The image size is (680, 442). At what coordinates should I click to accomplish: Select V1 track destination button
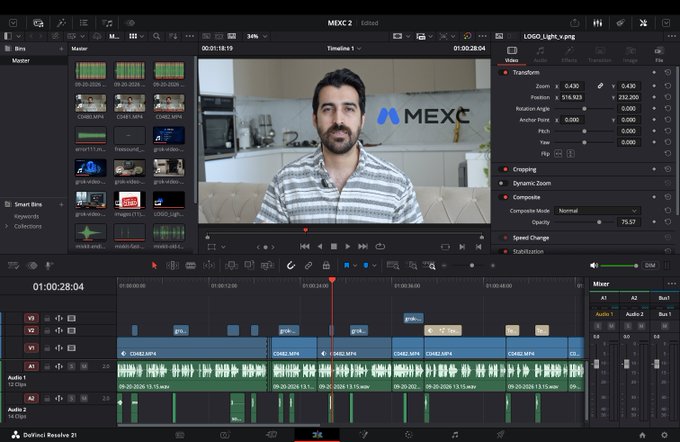pyautogui.click(x=31, y=348)
